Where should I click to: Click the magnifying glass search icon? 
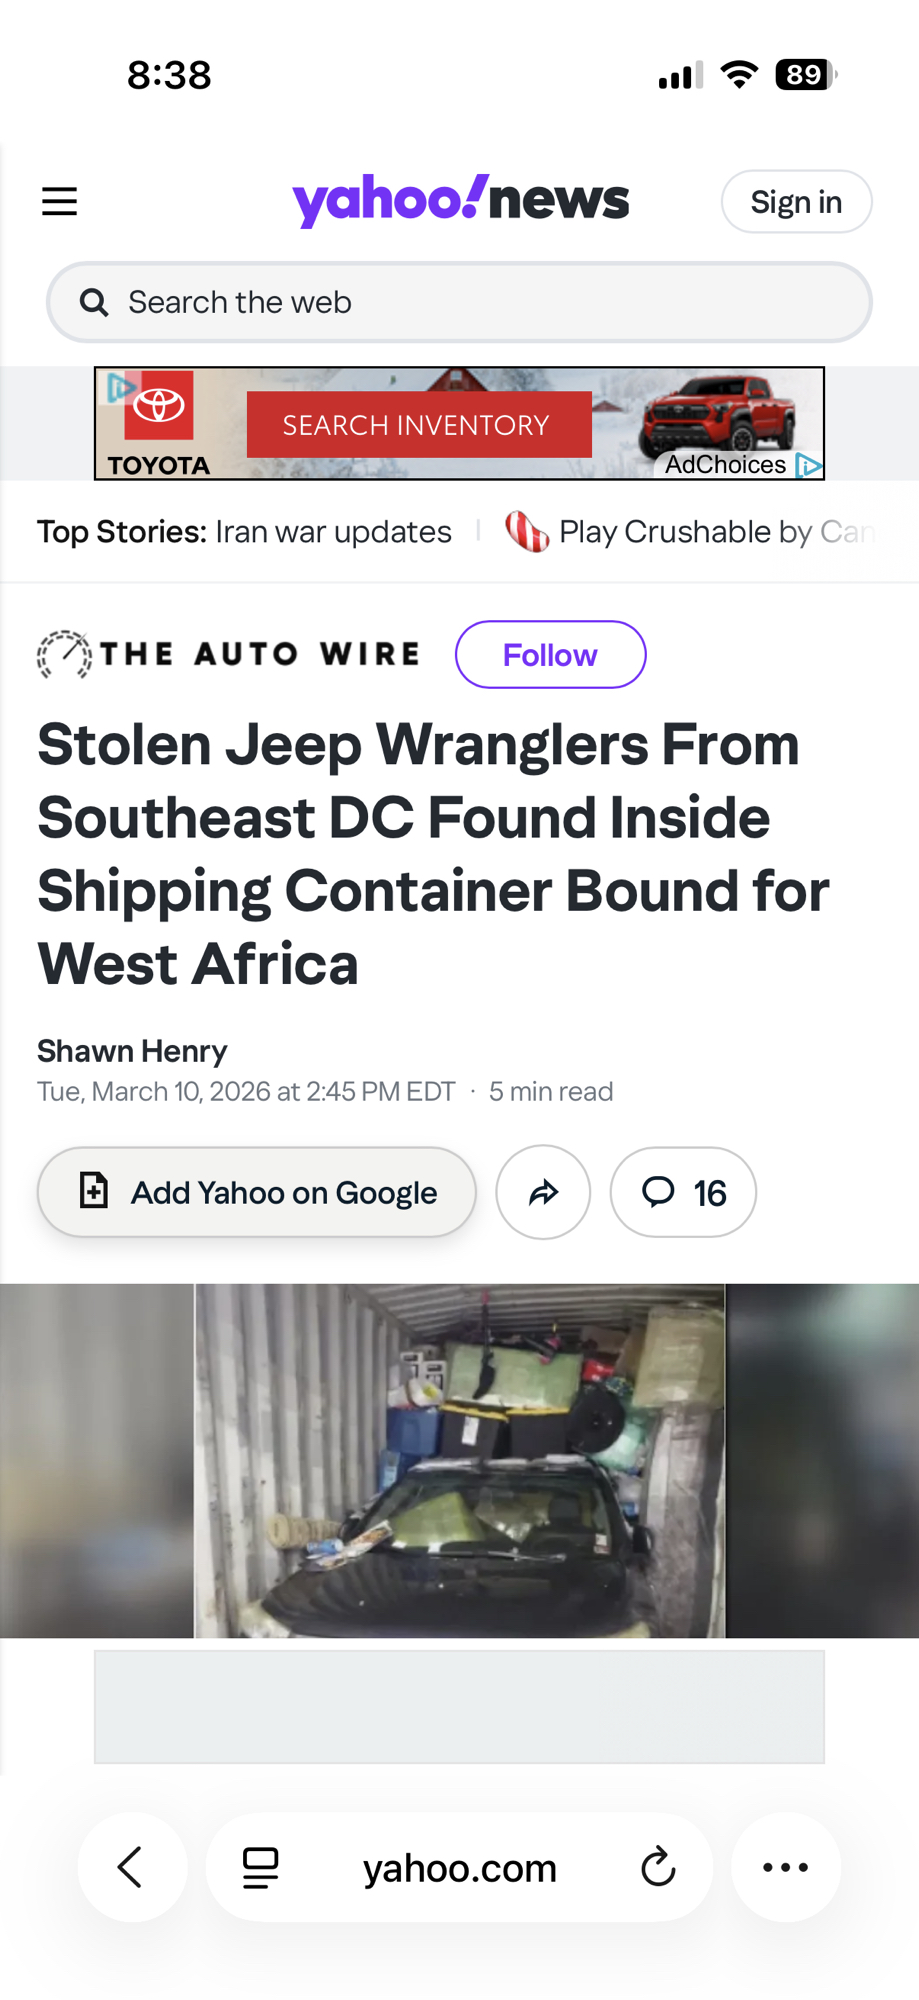[94, 302]
